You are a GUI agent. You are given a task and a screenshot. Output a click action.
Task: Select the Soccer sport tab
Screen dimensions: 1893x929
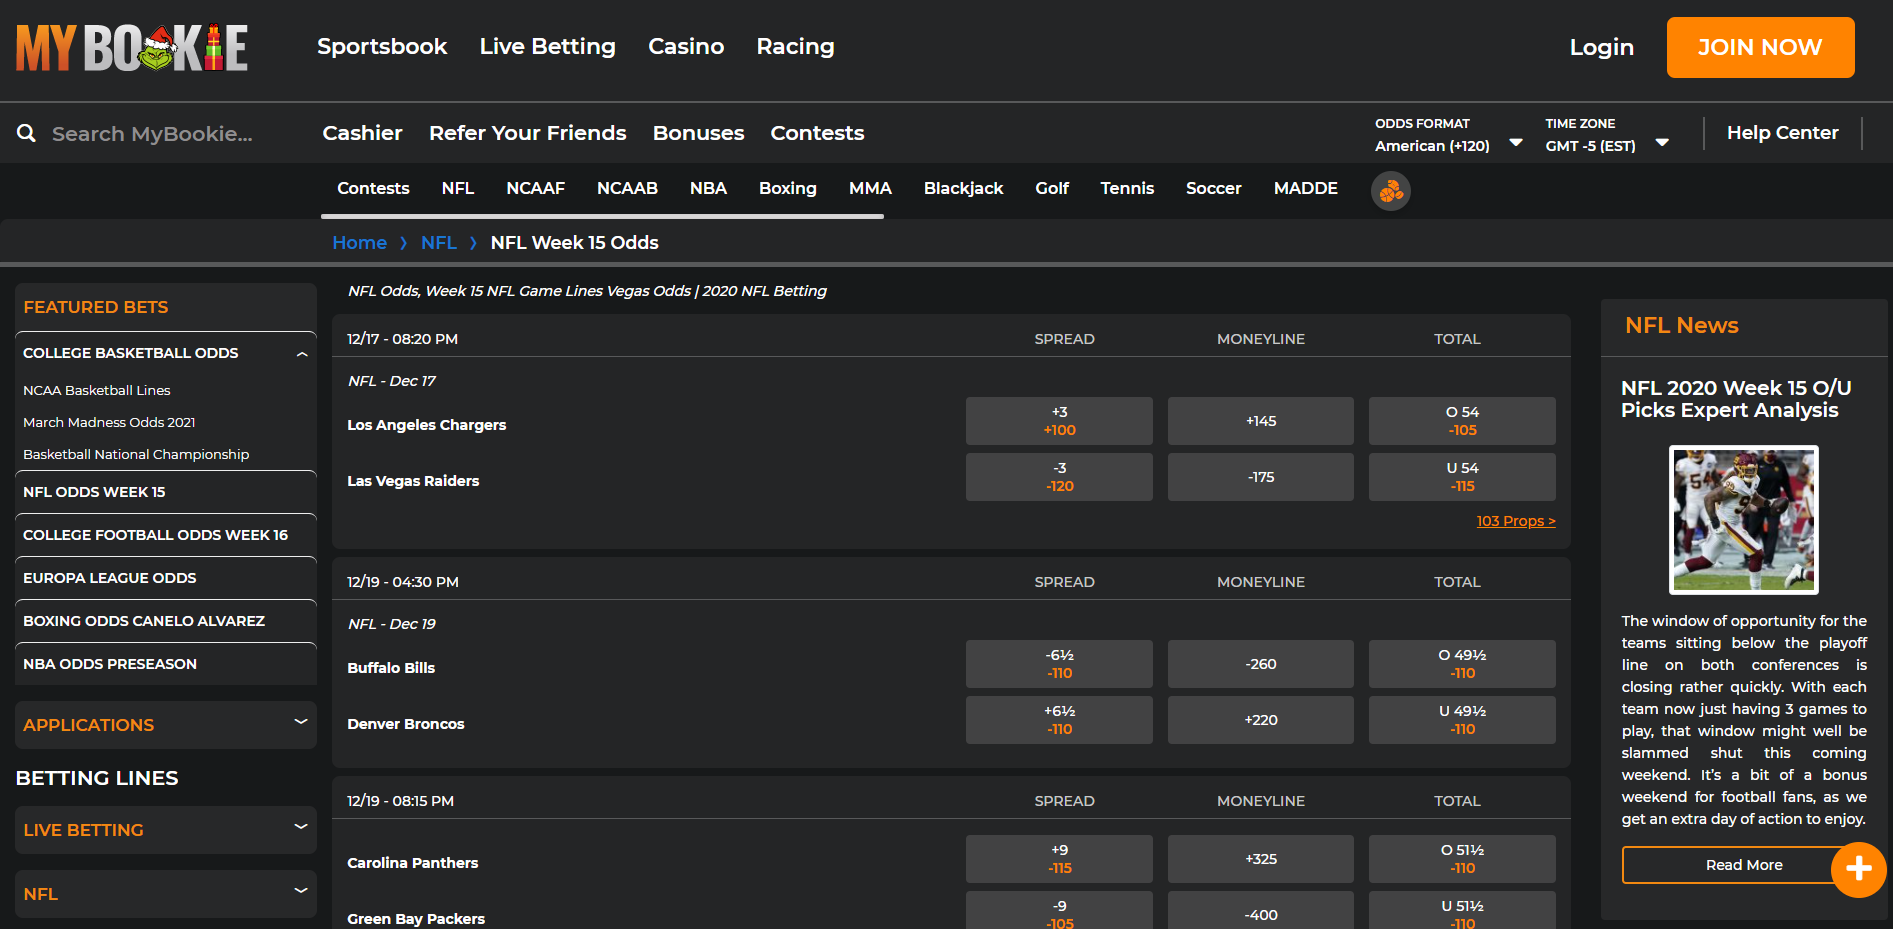pyautogui.click(x=1213, y=188)
